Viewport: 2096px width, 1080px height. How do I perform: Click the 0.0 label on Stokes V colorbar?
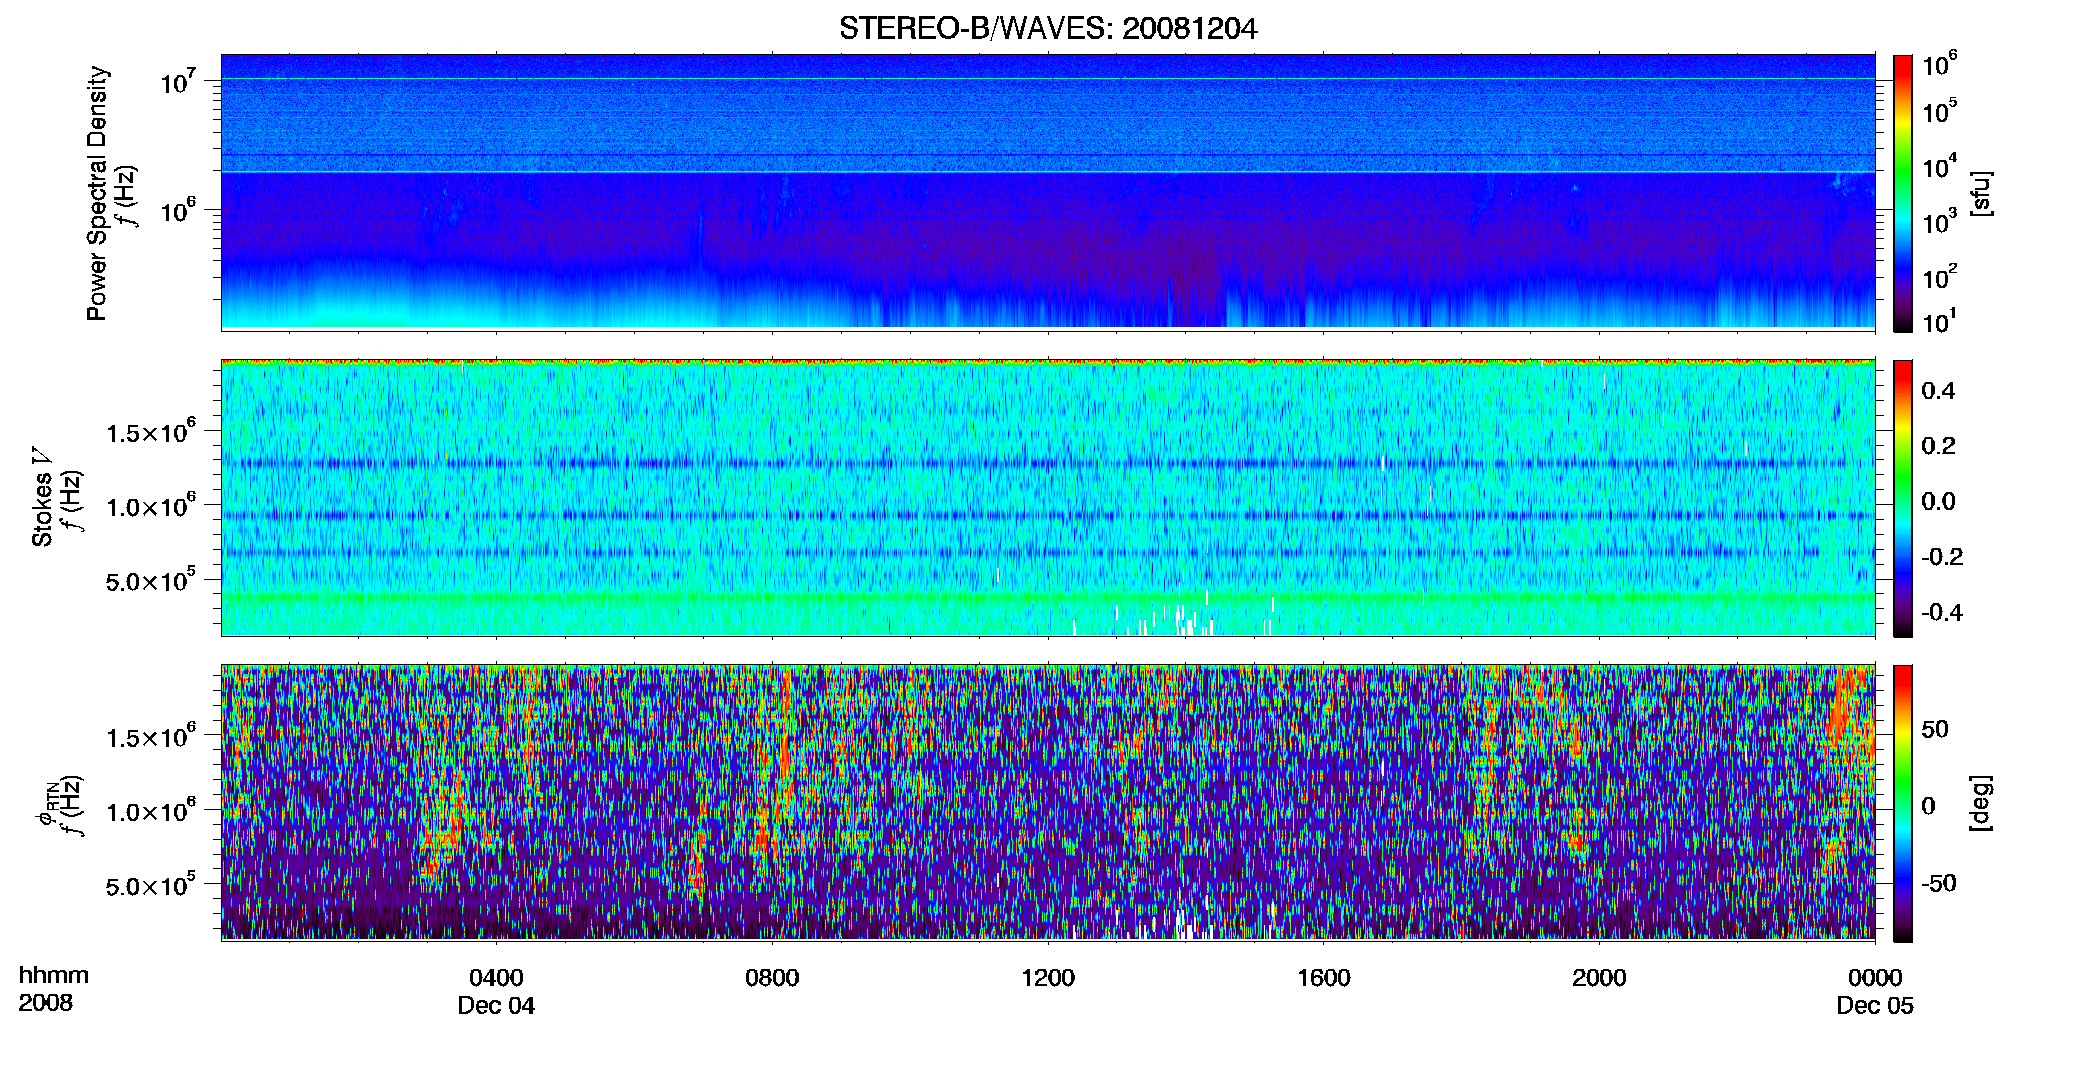click(1938, 501)
